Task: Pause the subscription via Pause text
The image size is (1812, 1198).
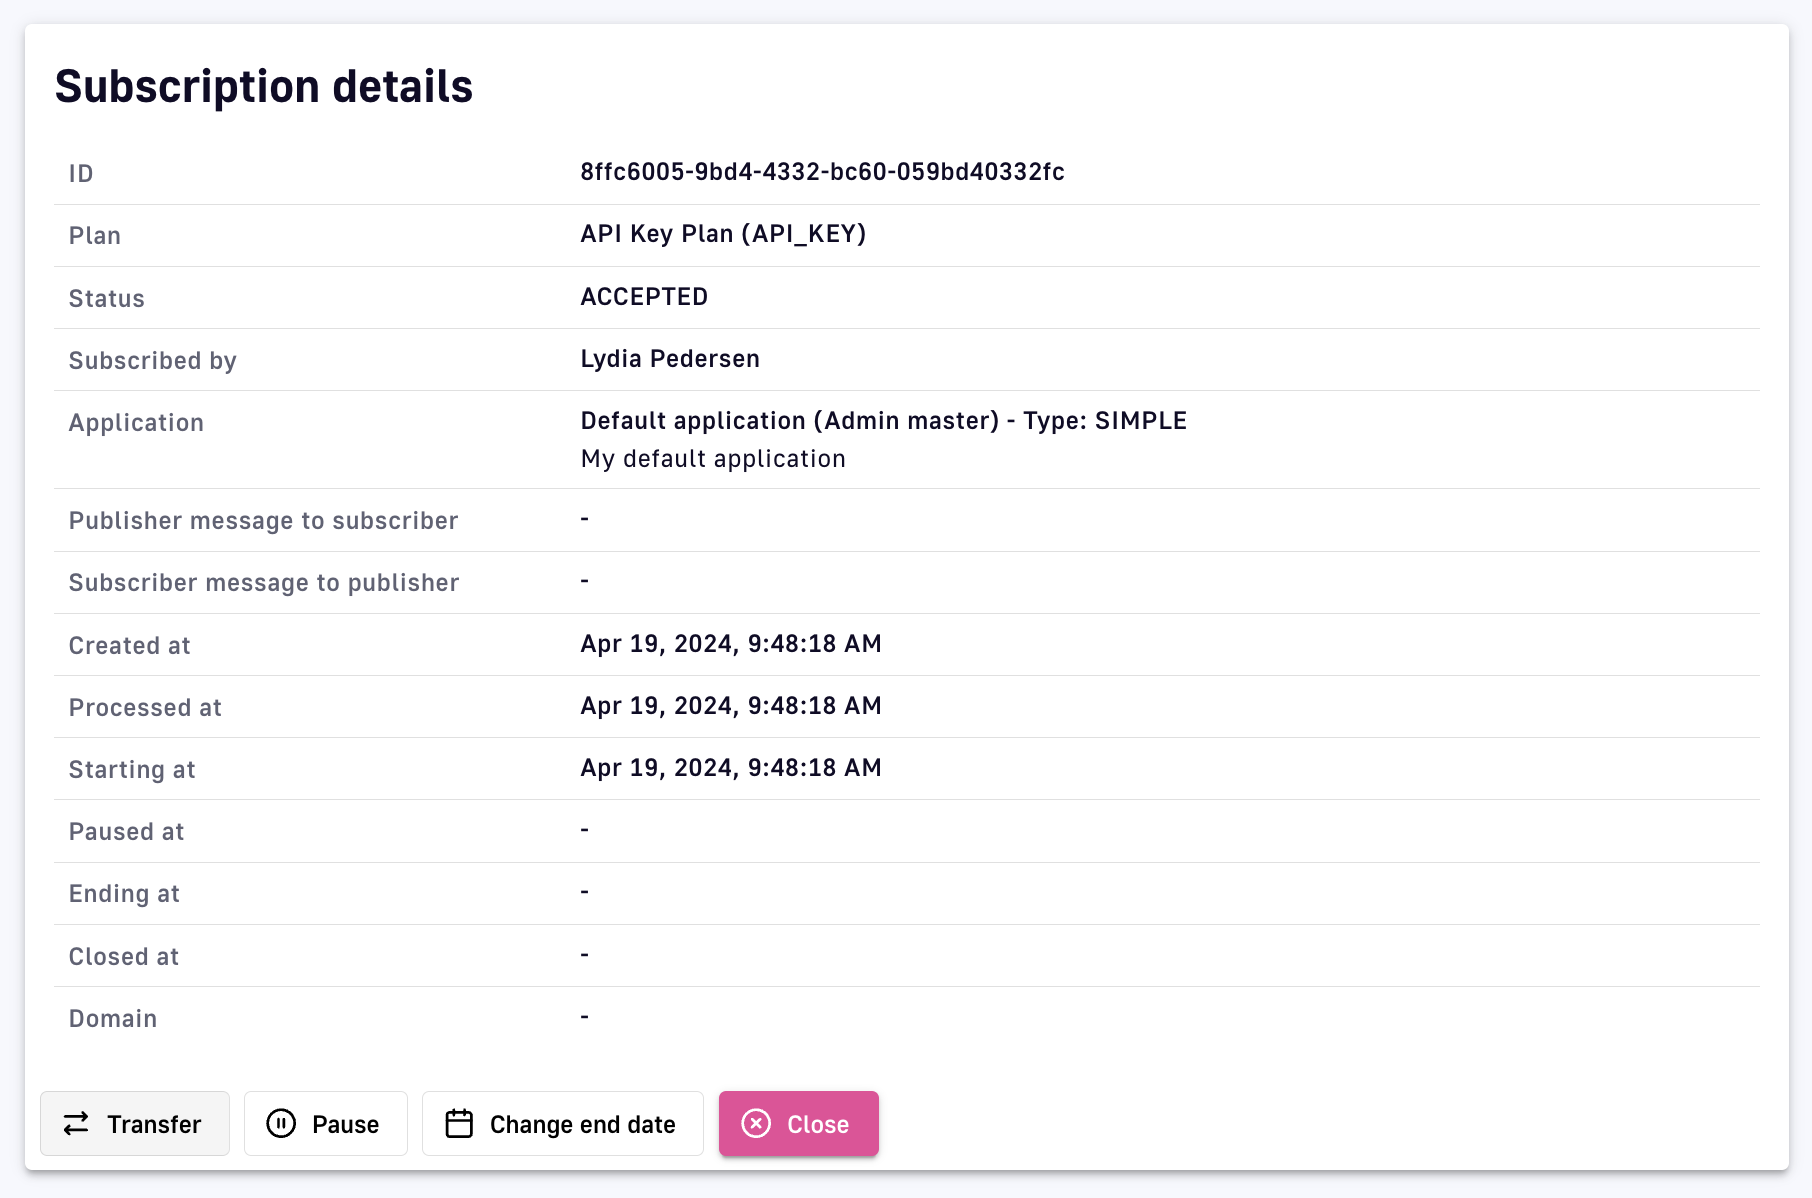Action: [345, 1125]
